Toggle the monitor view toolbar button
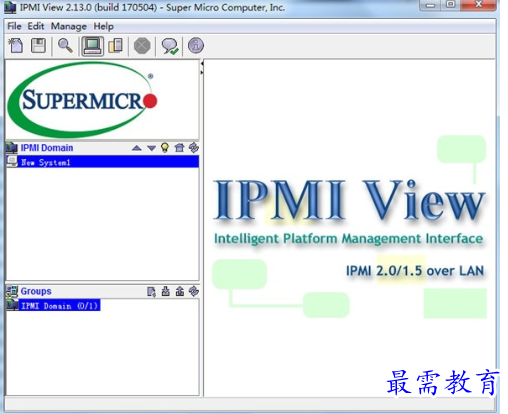The height and width of the screenshot is (414, 508). (x=92, y=46)
